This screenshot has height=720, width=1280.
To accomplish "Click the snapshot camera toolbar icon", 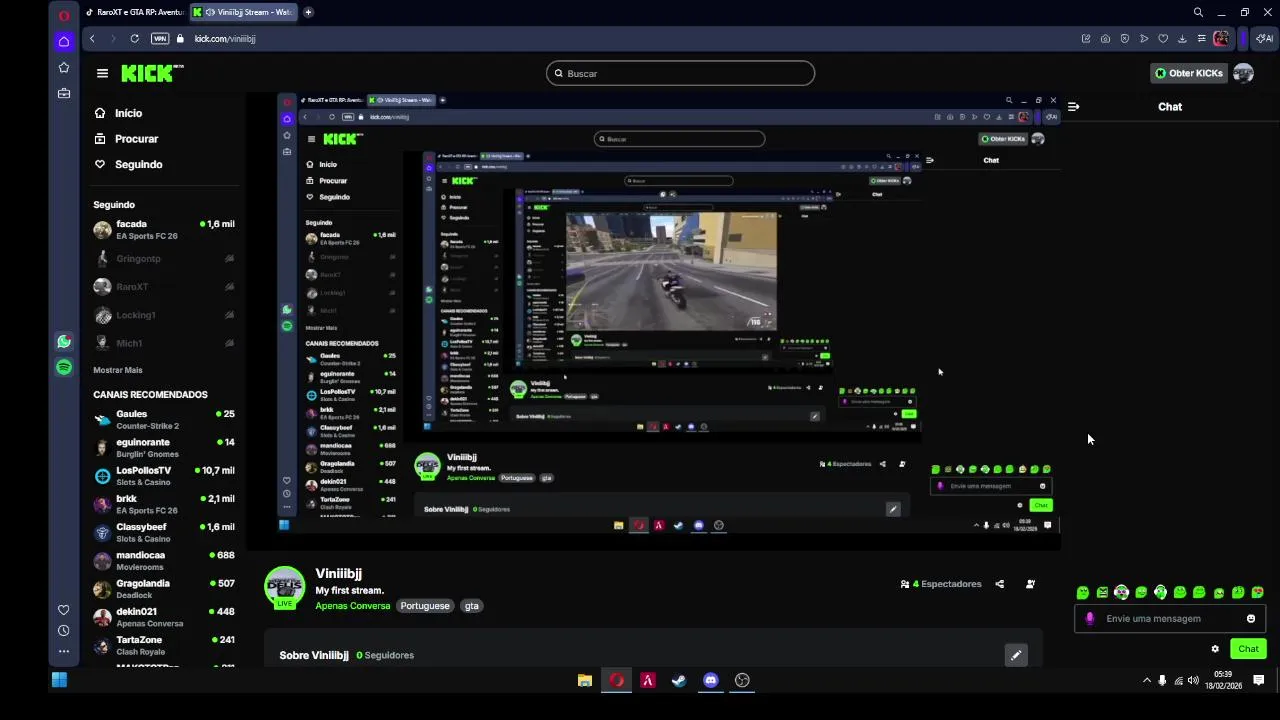I will pos(1105,39).
